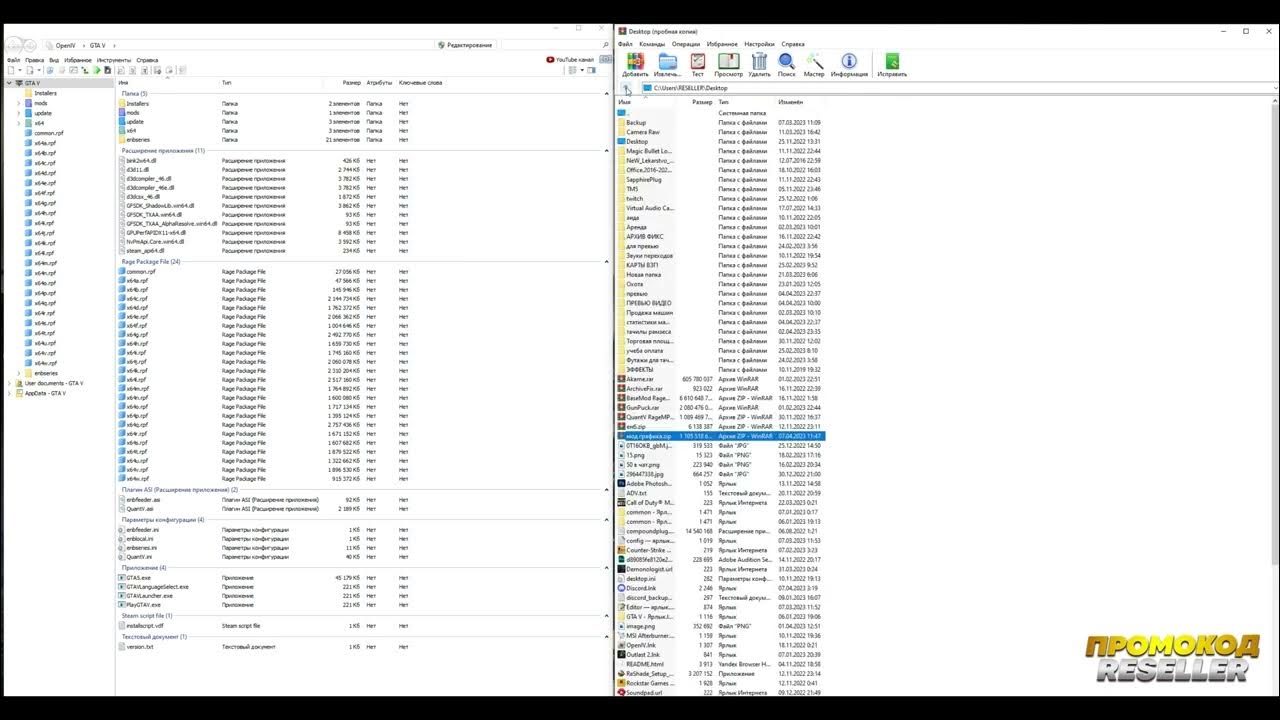Click the save/package install icon in OpenIV toolbar
1280x720 pixels.
coord(107,70)
